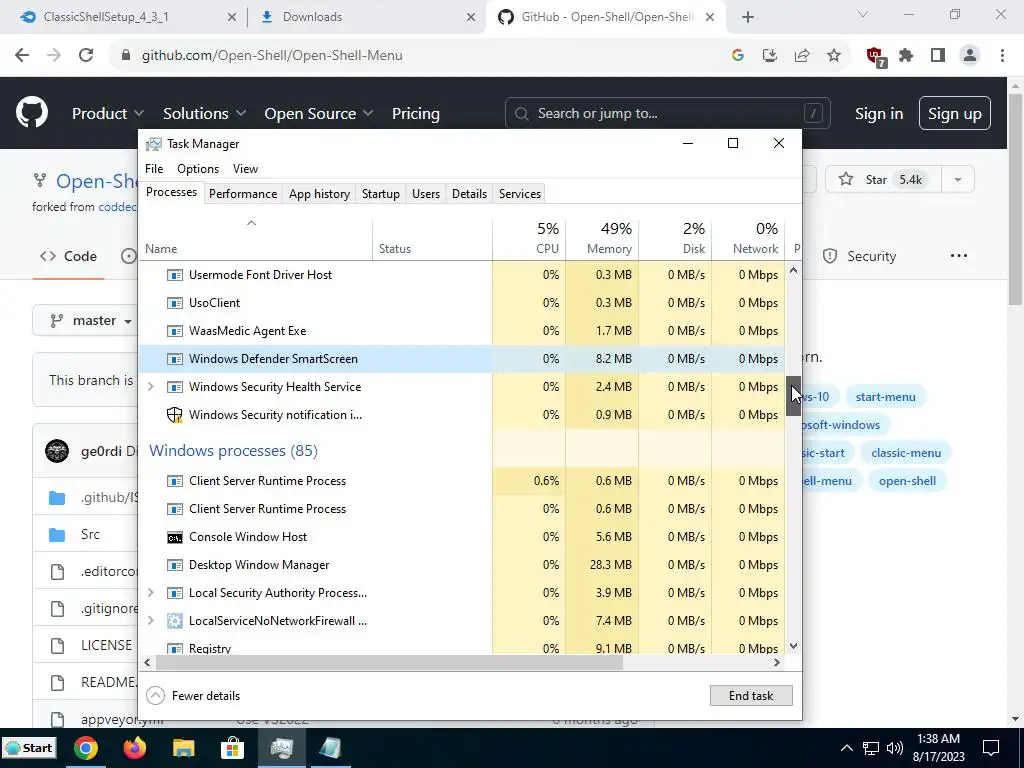Image resolution: width=1024 pixels, height=768 pixels.
Task: Click the Task Manager horizontal scrollbar
Action: pyautogui.click(x=389, y=662)
